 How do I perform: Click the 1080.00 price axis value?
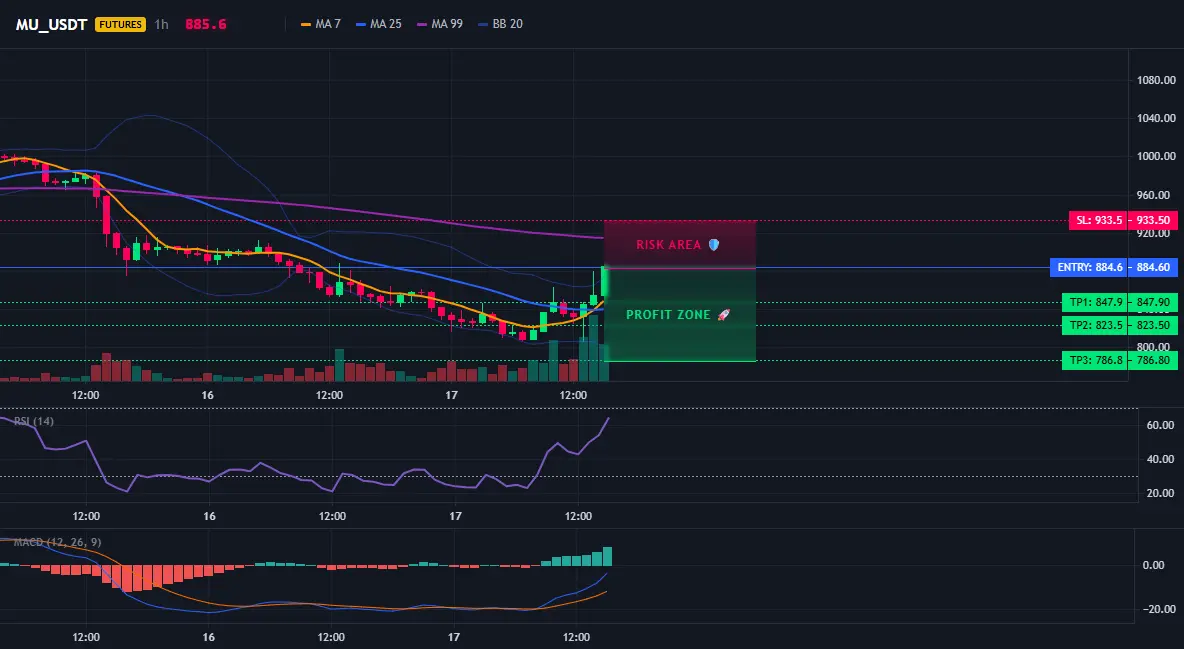pyautogui.click(x=1156, y=80)
